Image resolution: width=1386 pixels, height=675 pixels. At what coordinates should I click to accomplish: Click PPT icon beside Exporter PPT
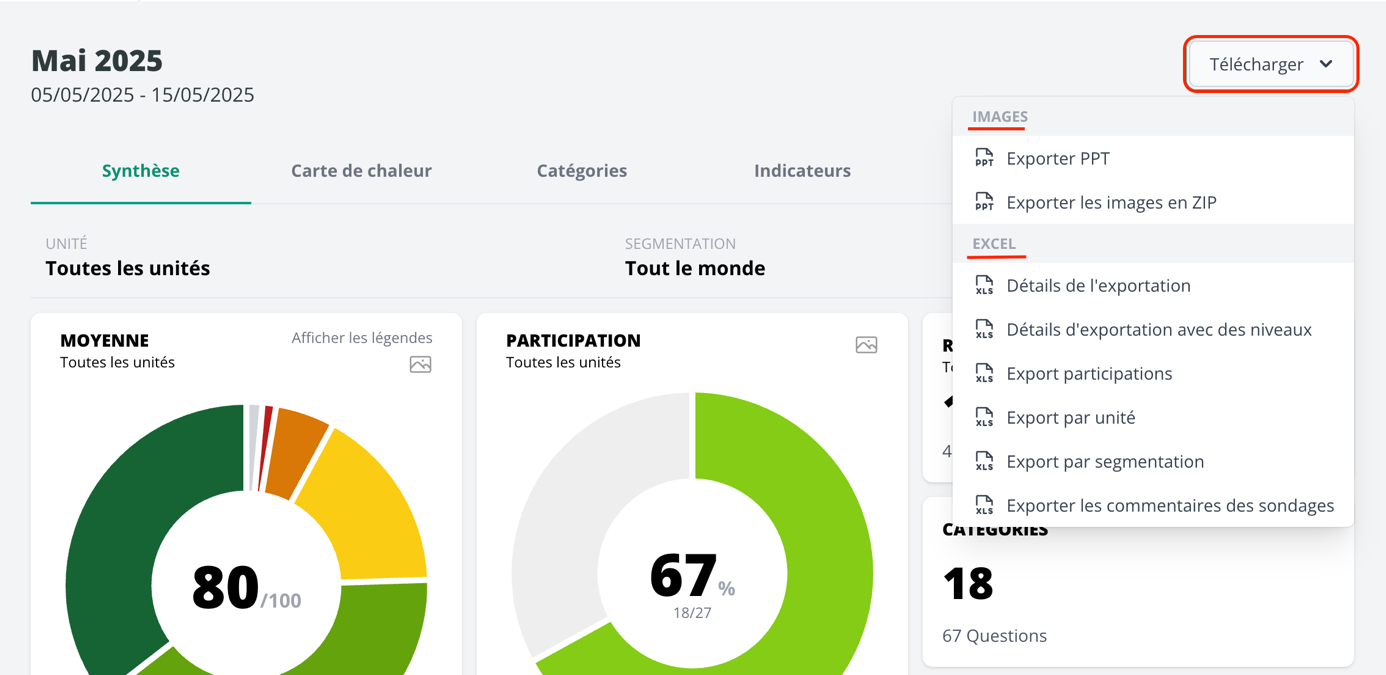(x=985, y=158)
